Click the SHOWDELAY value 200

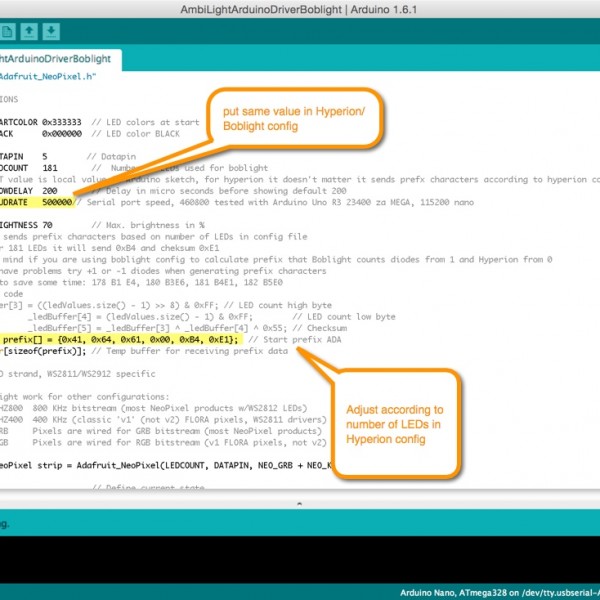coord(50,191)
